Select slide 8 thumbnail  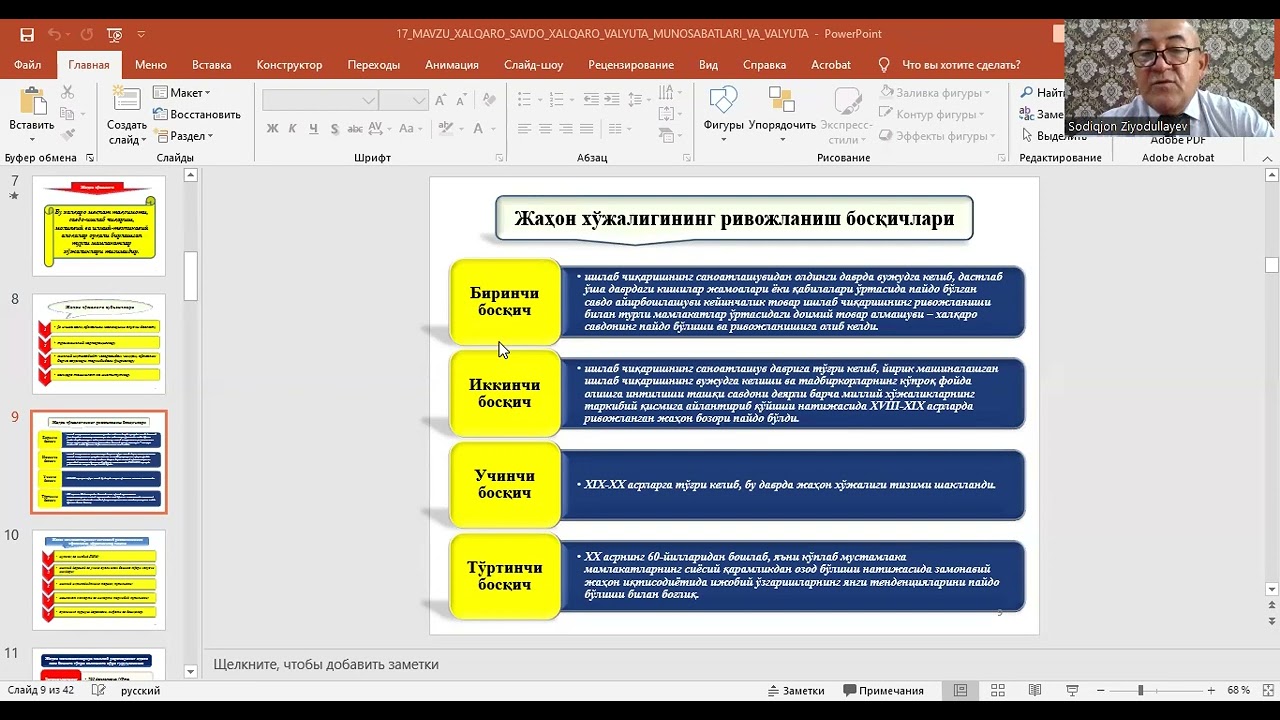pyautogui.click(x=99, y=343)
